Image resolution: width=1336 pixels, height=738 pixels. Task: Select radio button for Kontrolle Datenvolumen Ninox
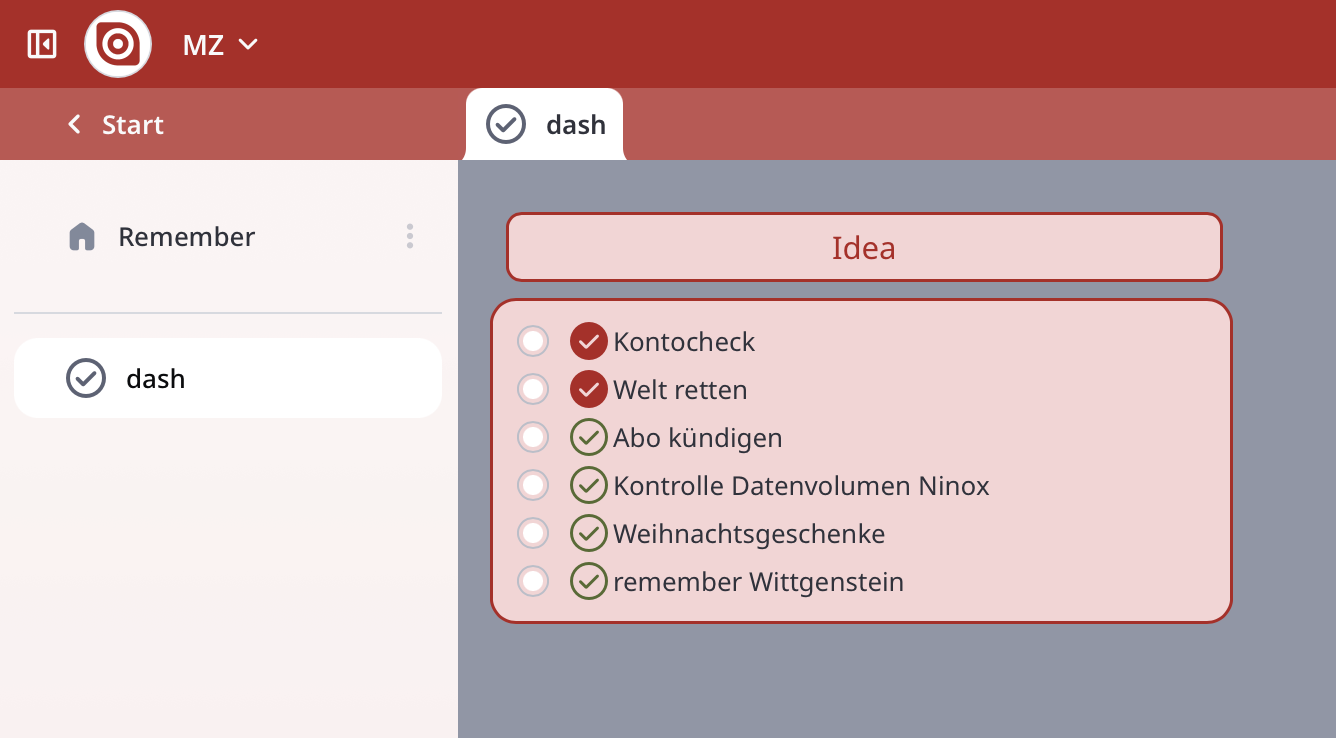(x=533, y=486)
